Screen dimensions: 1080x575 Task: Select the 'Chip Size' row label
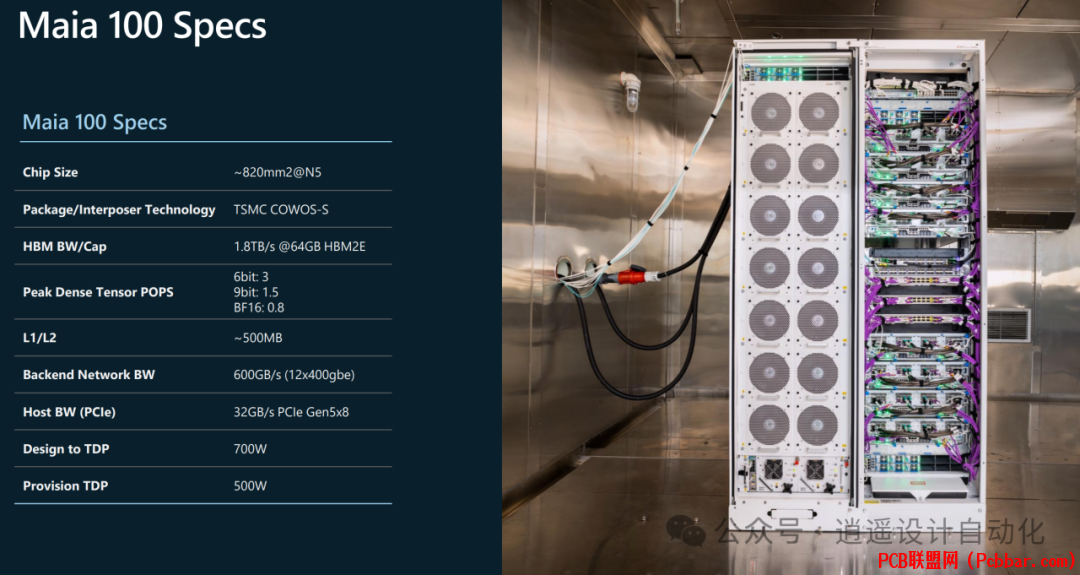tap(50, 172)
